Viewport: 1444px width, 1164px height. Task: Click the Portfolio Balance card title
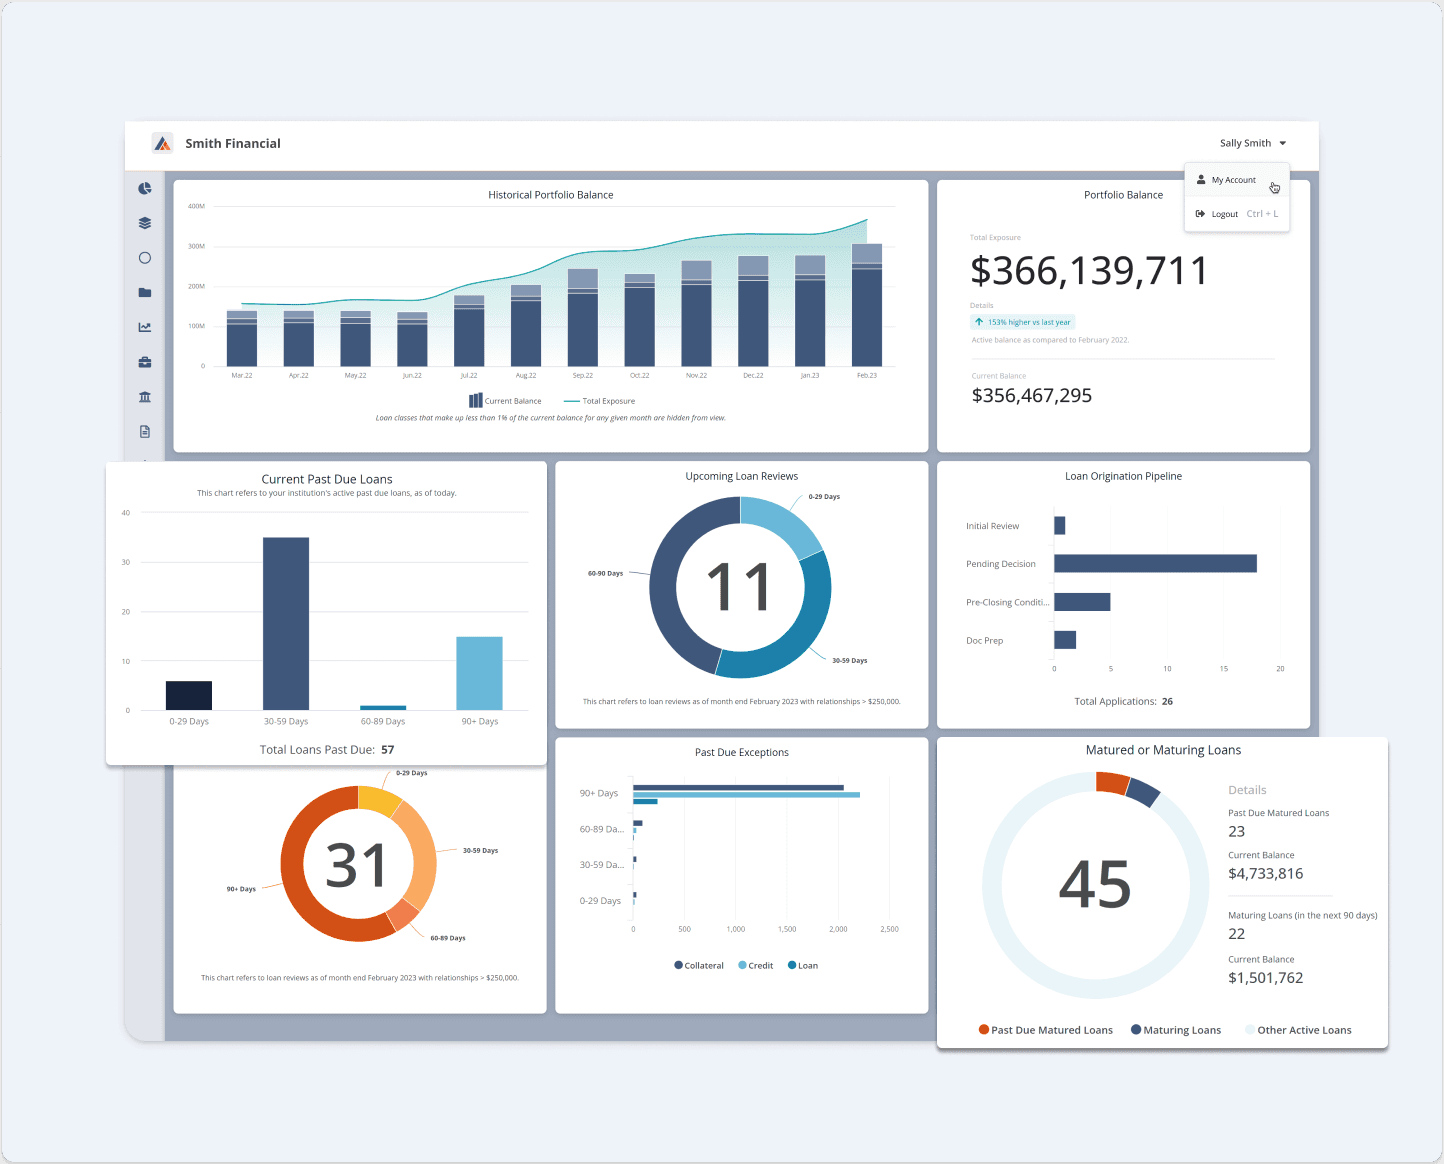point(1123,195)
